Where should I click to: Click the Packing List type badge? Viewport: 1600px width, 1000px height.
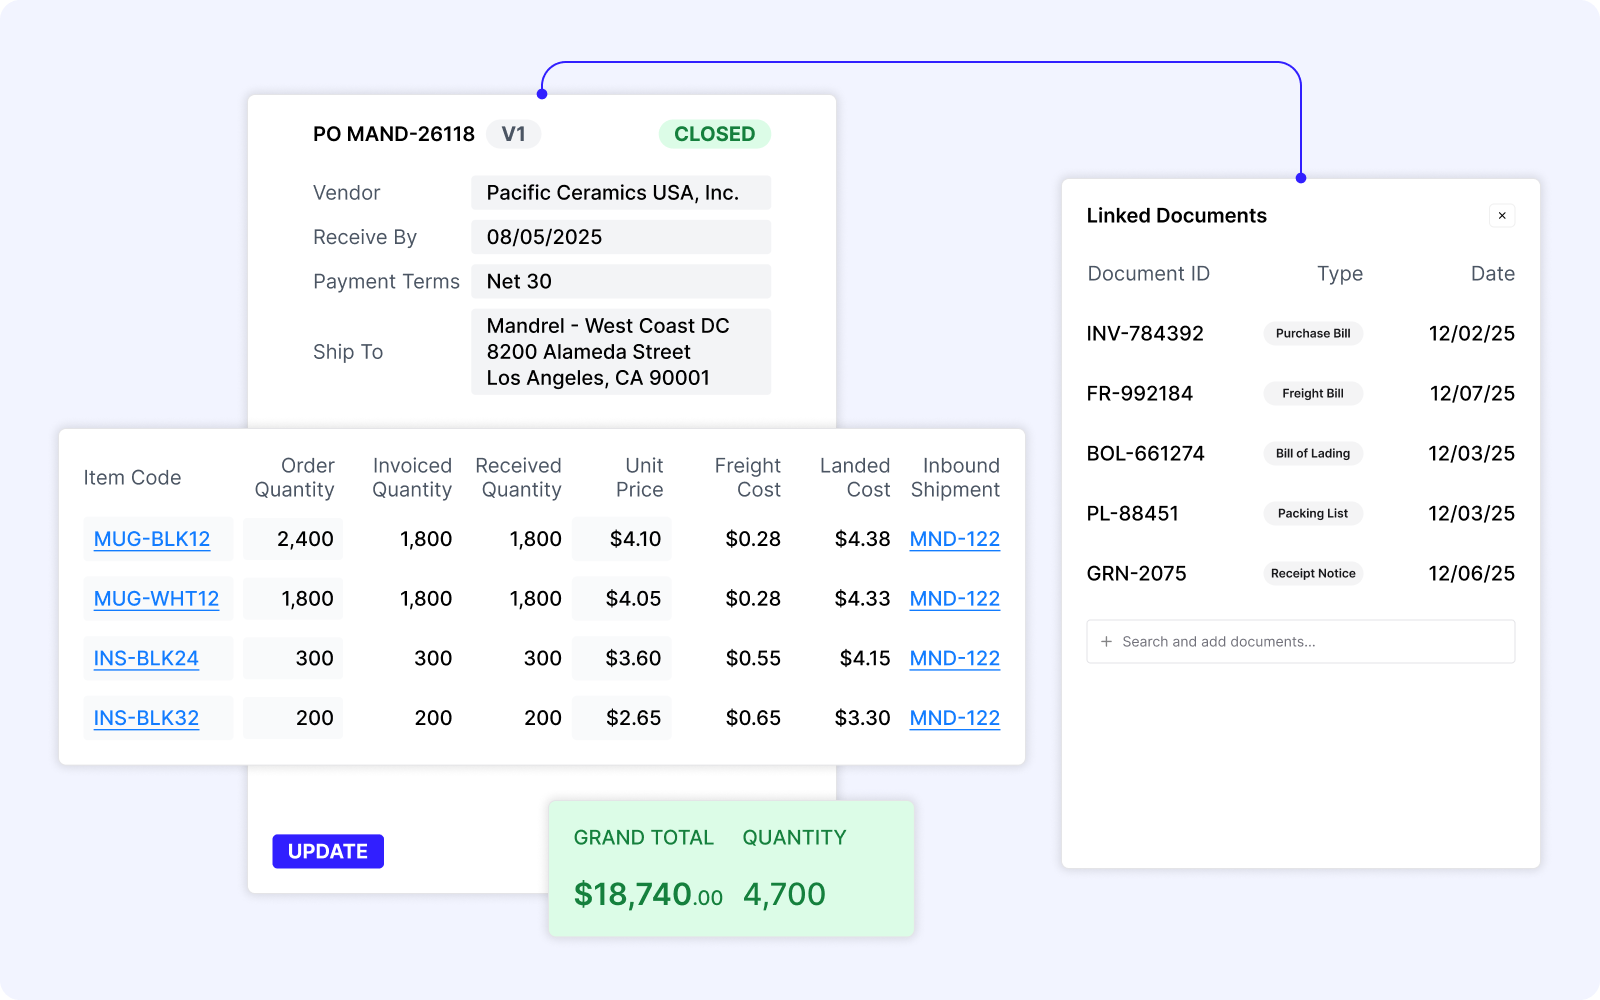(1313, 513)
